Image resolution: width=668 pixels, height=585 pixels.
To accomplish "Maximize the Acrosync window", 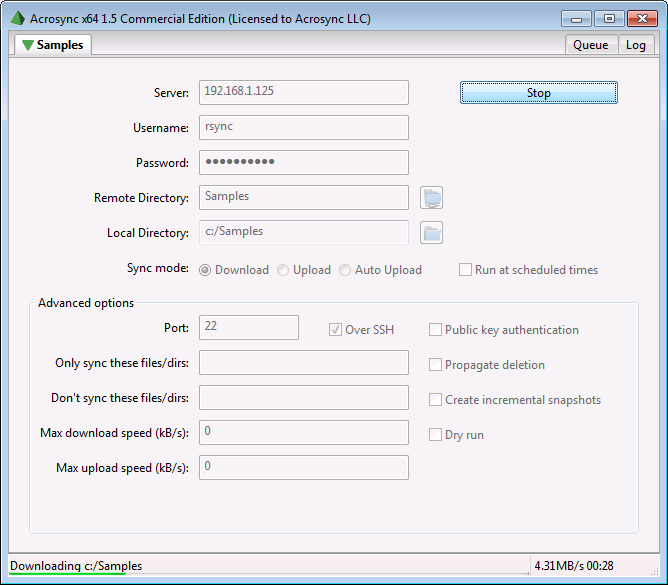I will [x=609, y=19].
